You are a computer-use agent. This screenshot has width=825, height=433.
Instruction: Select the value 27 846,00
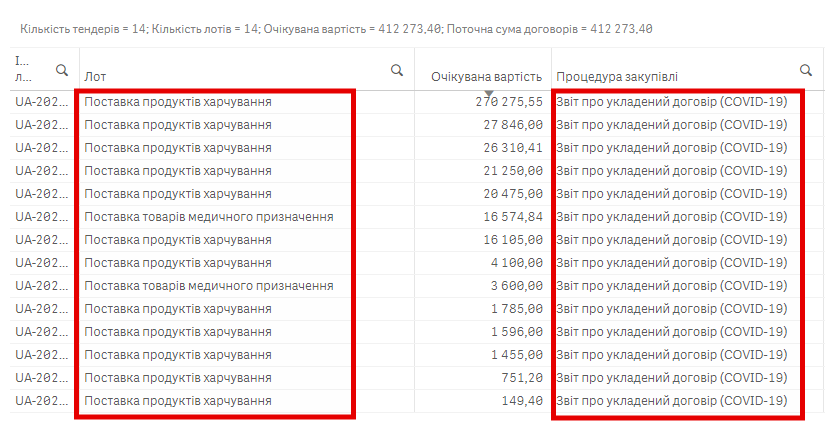pyautogui.click(x=513, y=125)
